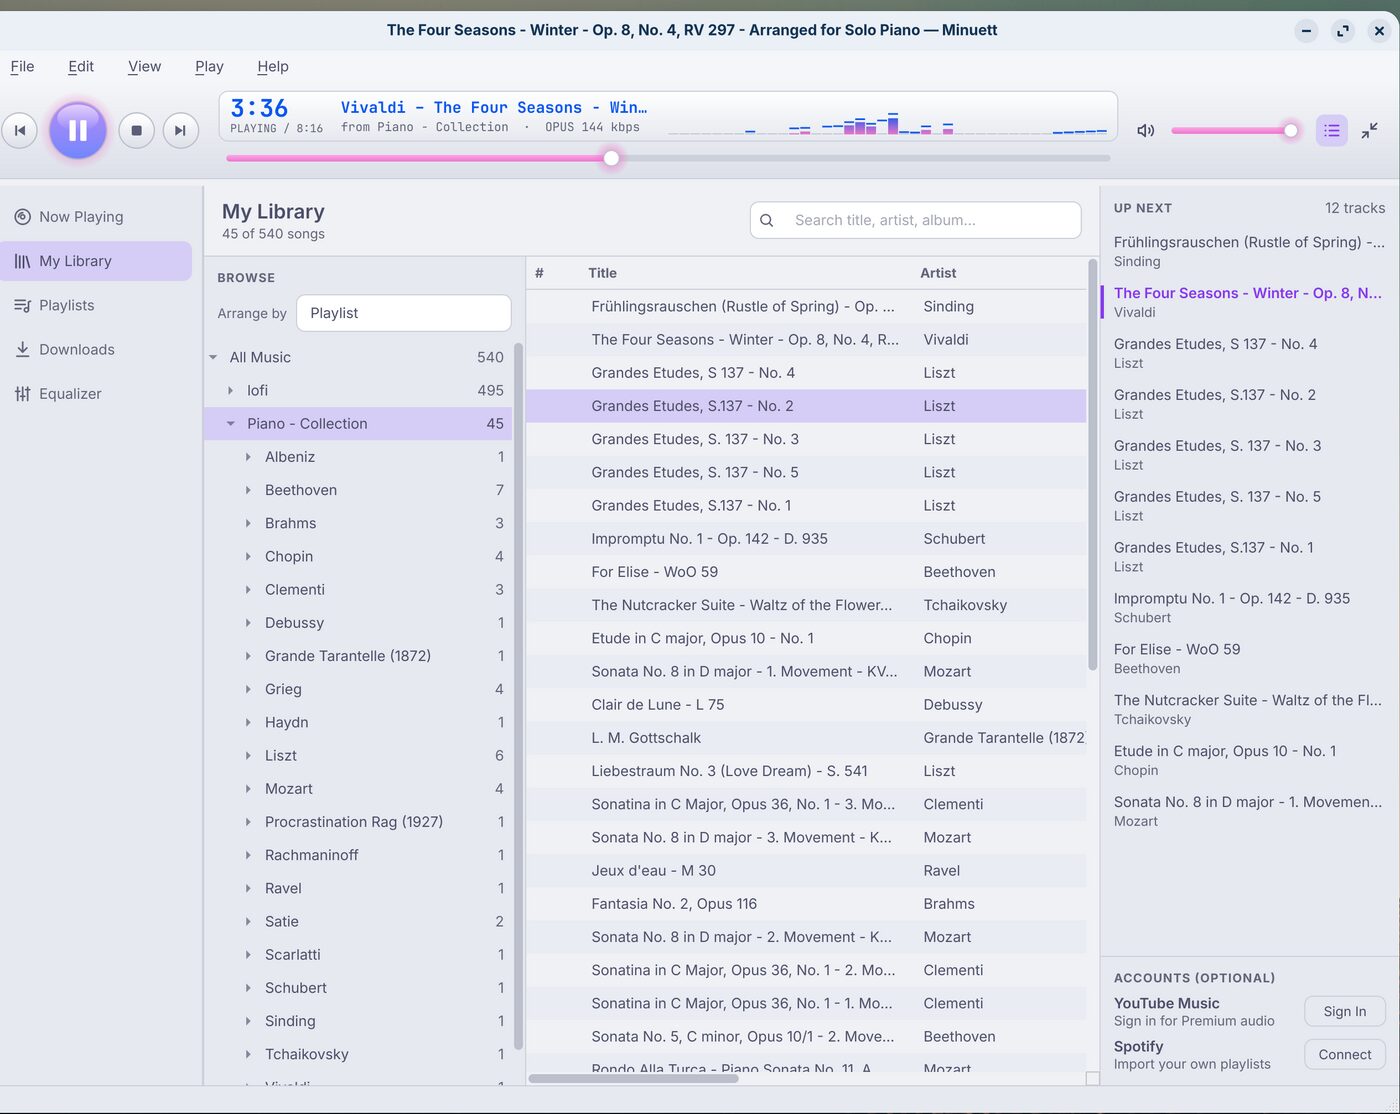Skip to next track
This screenshot has width=1400, height=1114.
(x=180, y=130)
